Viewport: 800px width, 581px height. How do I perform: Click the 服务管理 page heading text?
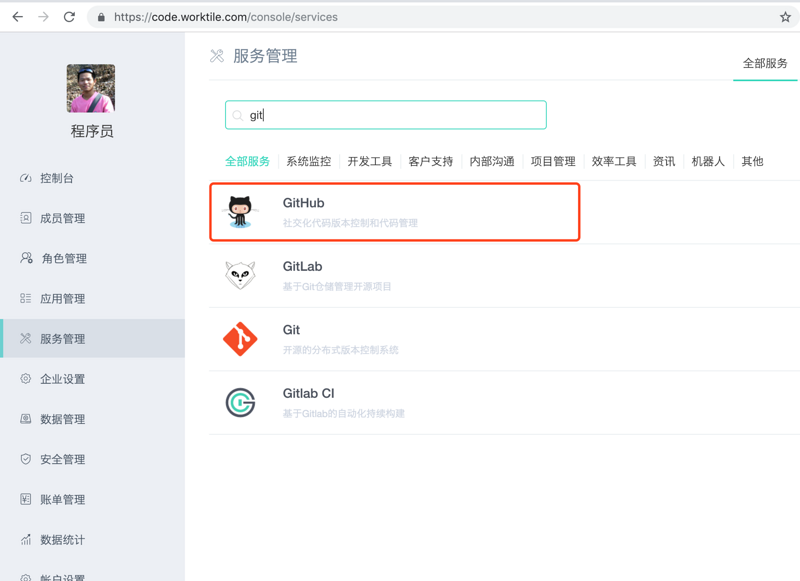coord(265,56)
